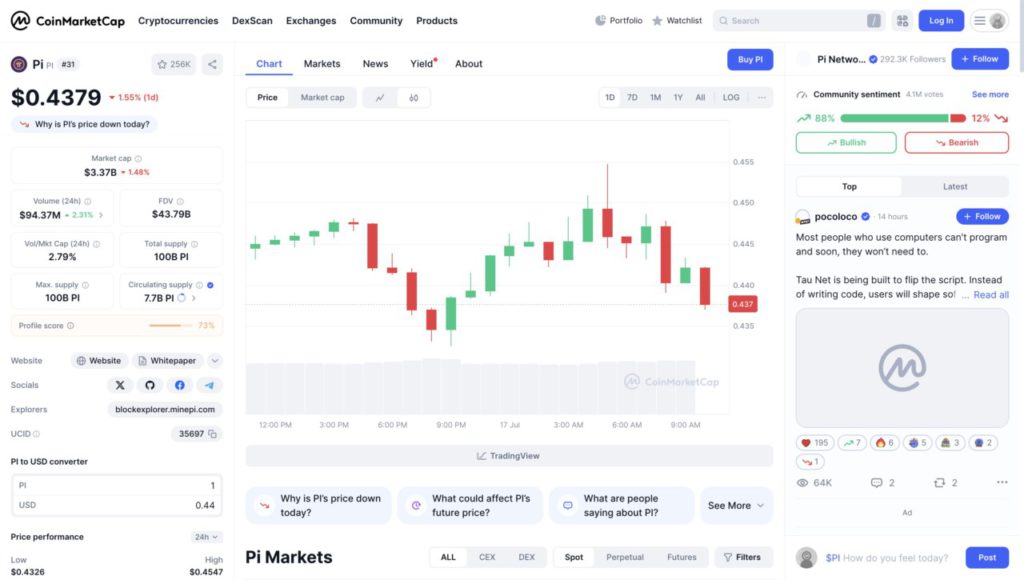The image size is (1024, 580).
Task: Open the Latest posts tab
Action: tap(955, 187)
